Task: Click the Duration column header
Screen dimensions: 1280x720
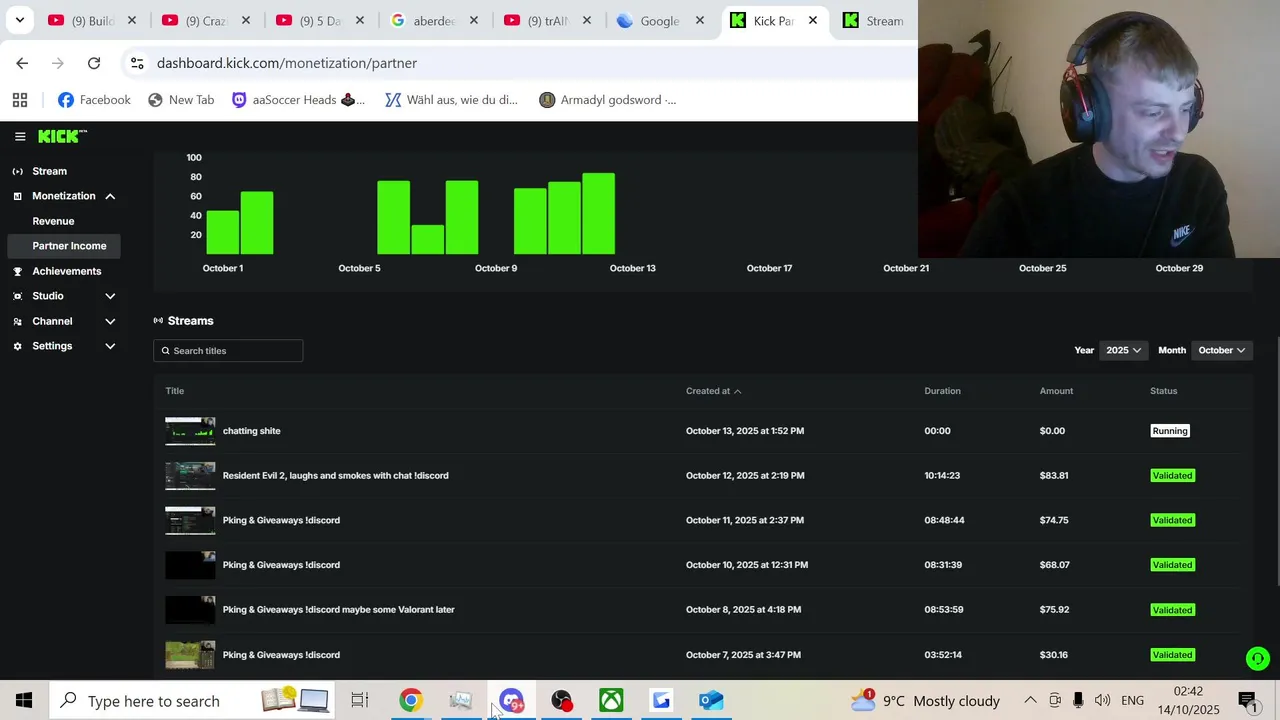Action: [x=942, y=391]
